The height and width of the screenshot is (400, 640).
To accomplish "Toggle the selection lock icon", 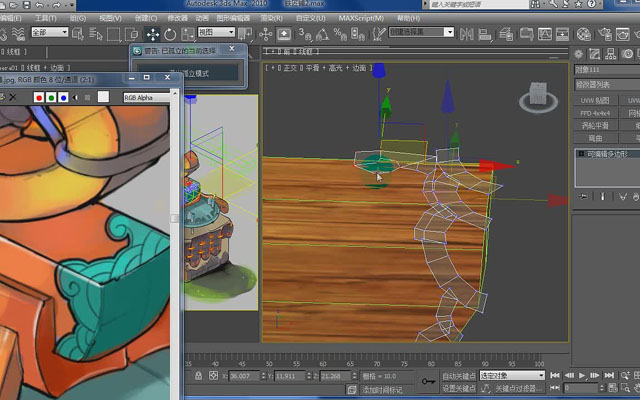I will click(198, 376).
